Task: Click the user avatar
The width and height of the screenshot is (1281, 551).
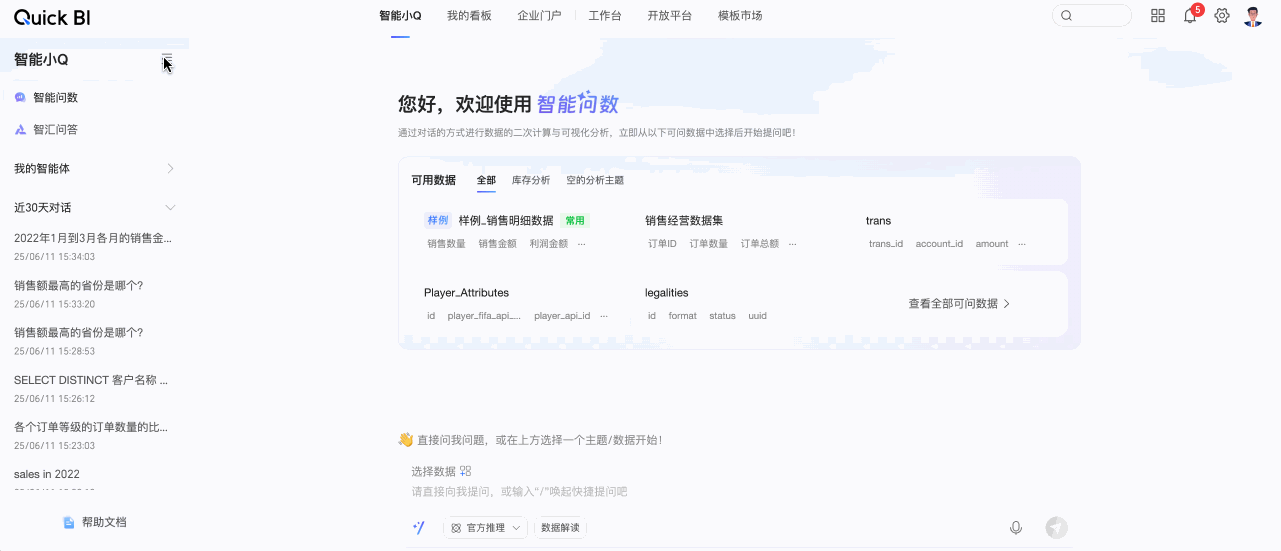Action: coord(1253,16)
